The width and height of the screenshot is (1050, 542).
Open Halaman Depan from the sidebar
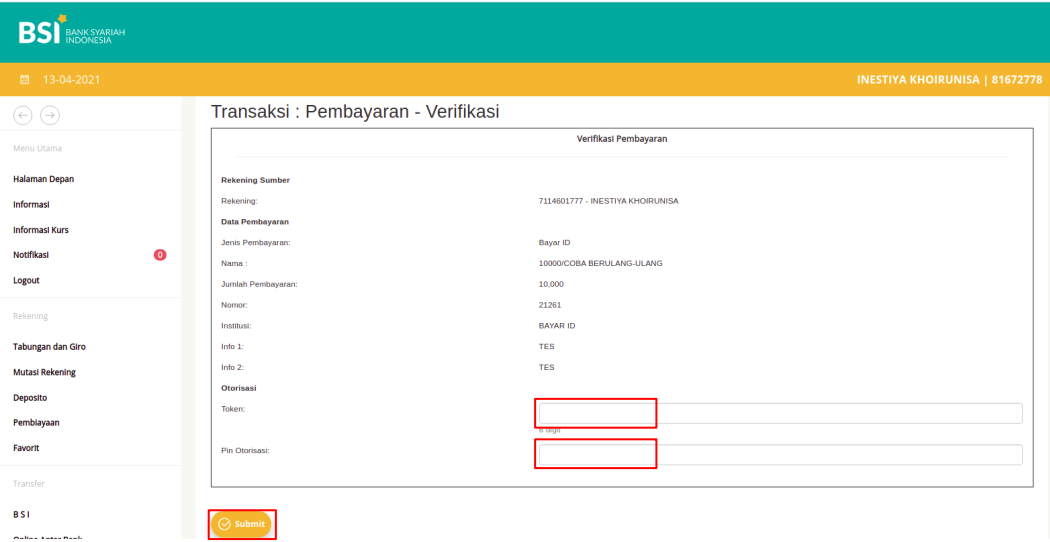pyautogui.click(x=43, y=179)
